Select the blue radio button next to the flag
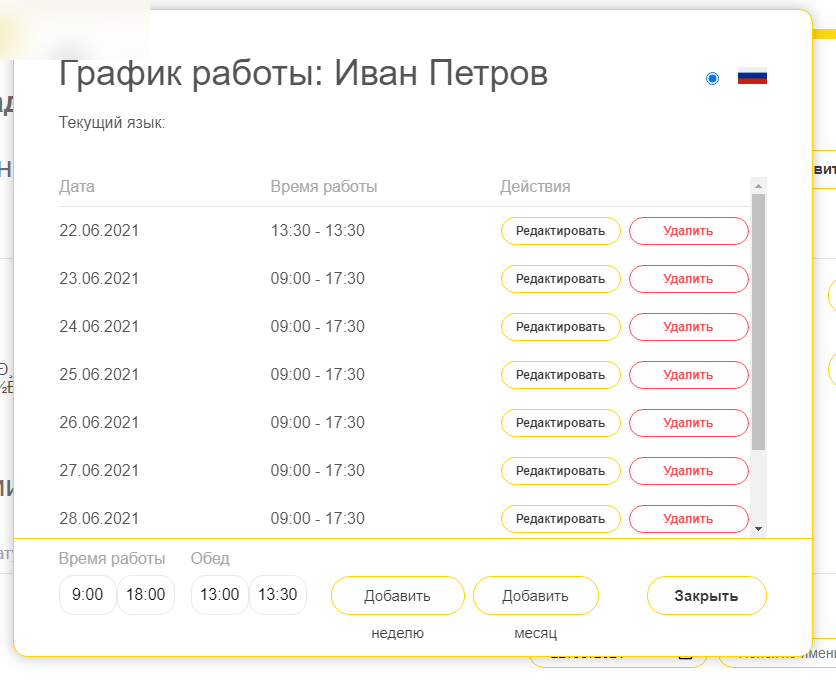 pos(712,77)
